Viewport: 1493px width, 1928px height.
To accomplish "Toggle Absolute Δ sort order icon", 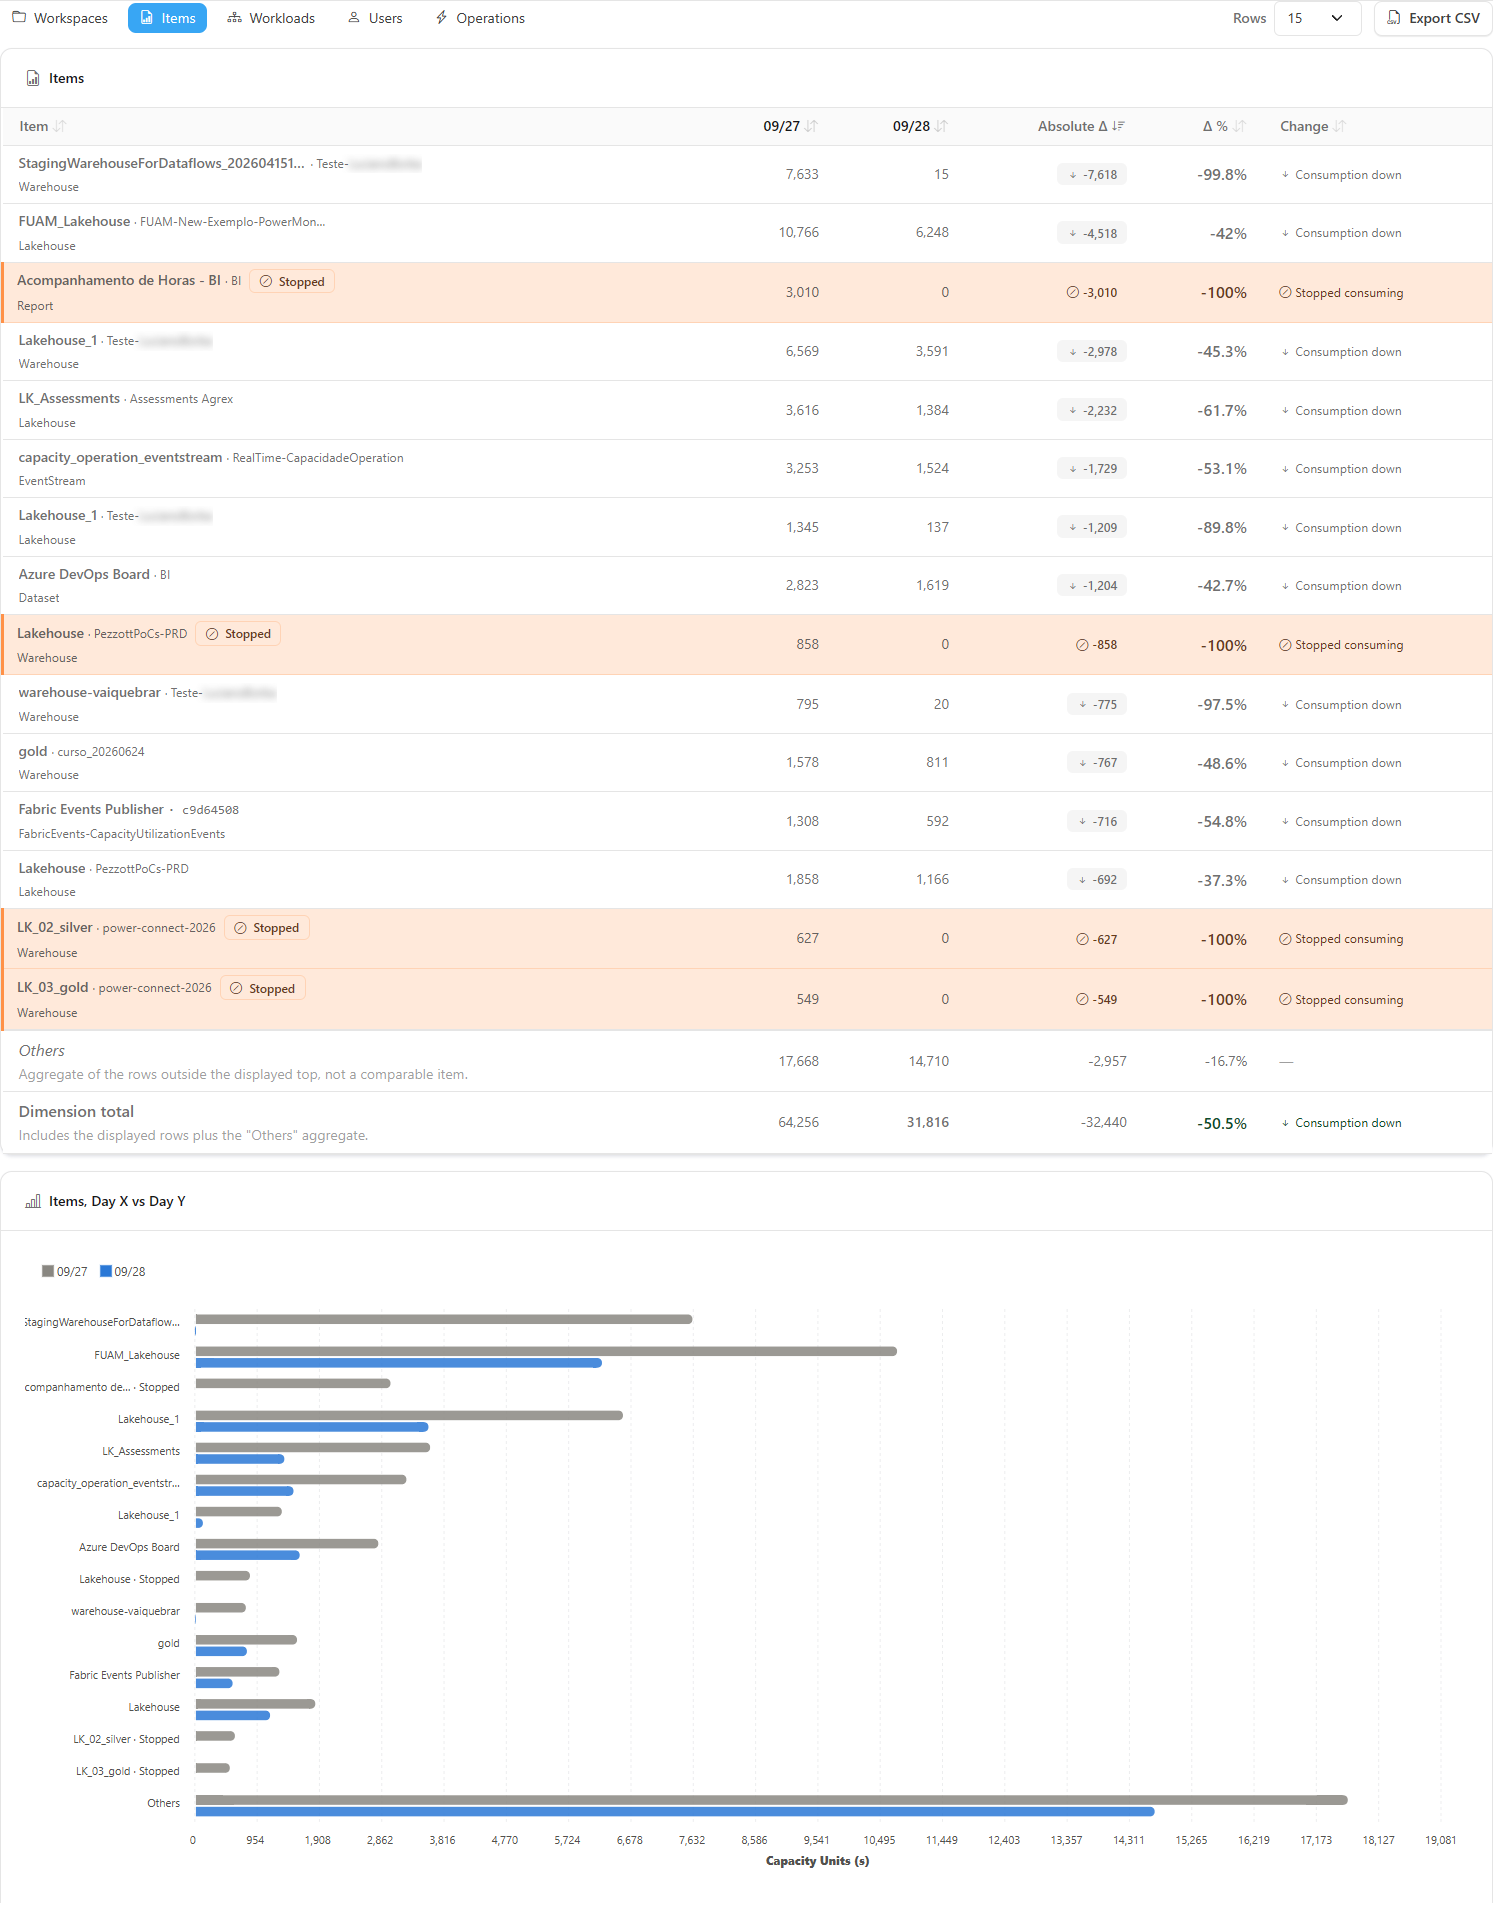I will 1118,126.
